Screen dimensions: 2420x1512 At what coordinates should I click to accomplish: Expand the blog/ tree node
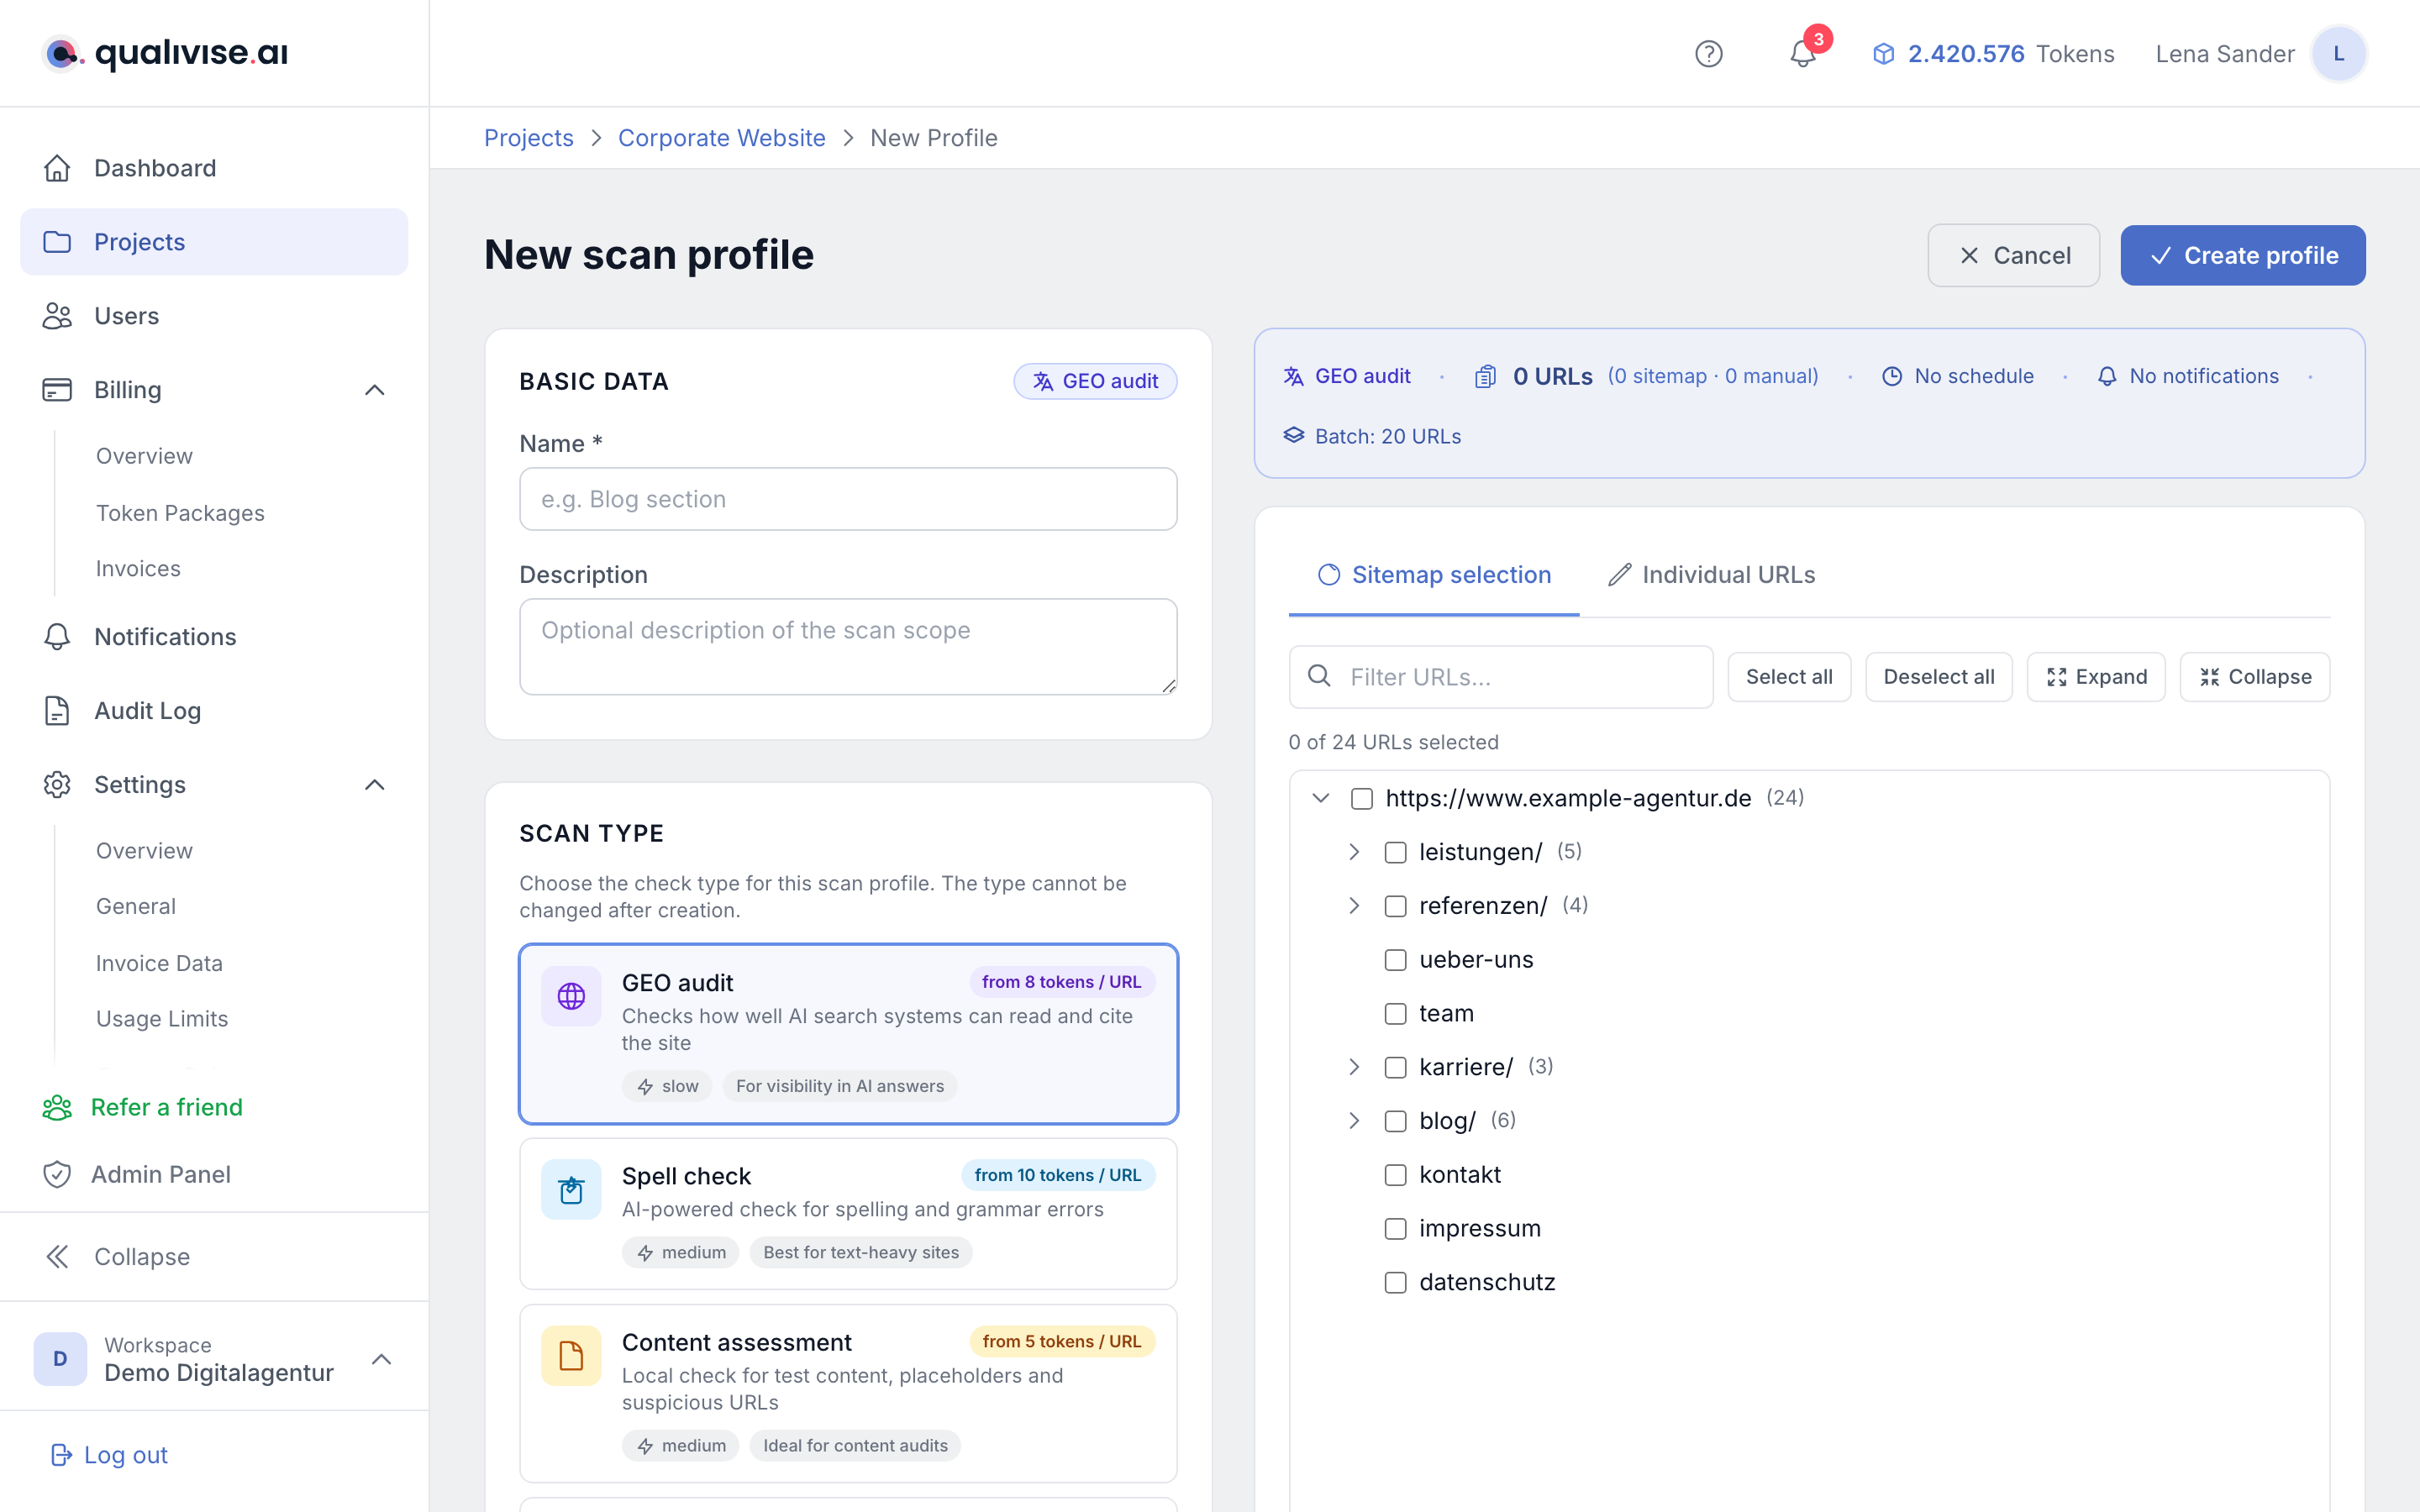[x=1354, y=1121]
